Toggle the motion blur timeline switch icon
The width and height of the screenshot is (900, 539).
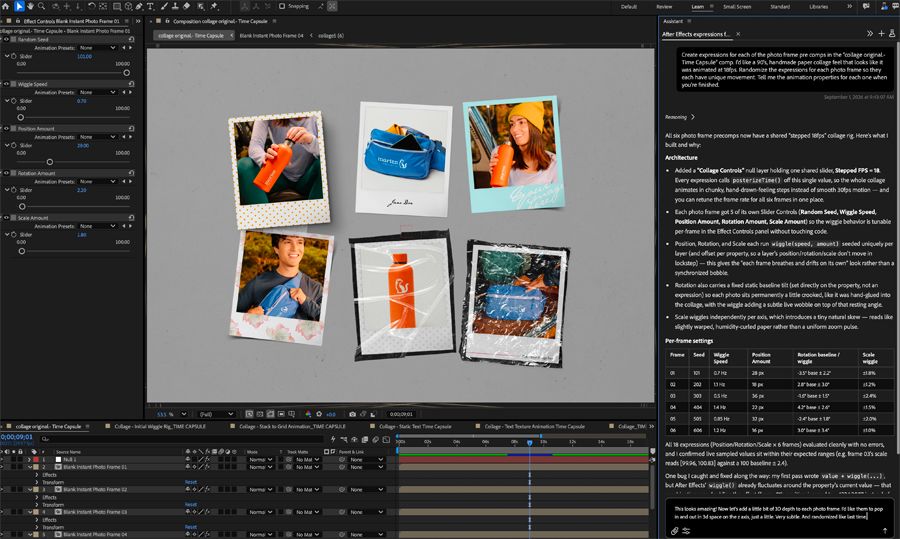[x=375, y=440]
